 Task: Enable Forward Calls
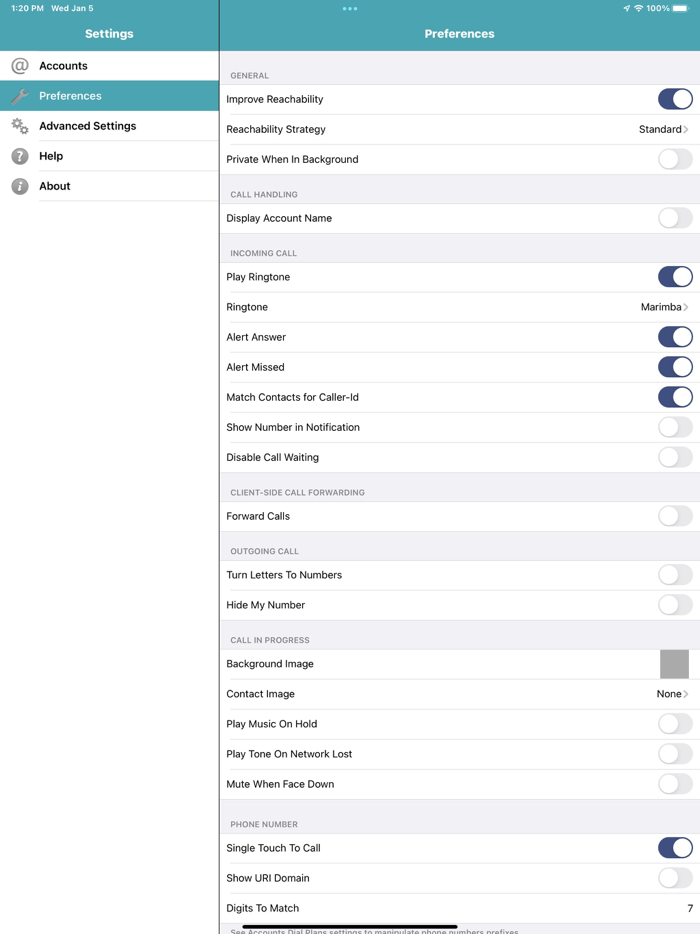(x=675, y=517)
